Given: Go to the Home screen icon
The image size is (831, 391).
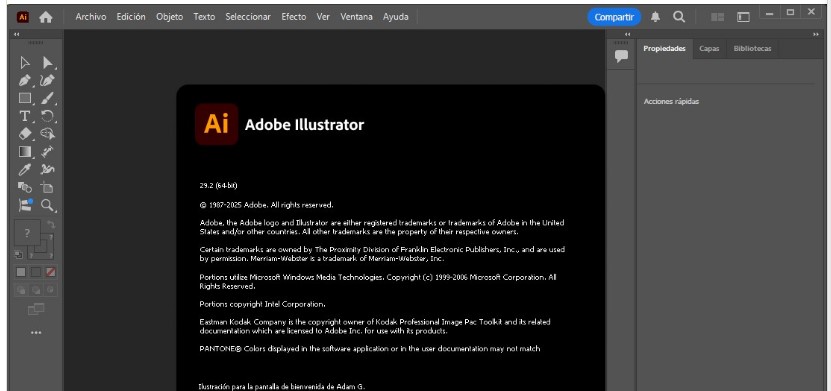Looking at the screenshot, I should click(x=46, y=17).
